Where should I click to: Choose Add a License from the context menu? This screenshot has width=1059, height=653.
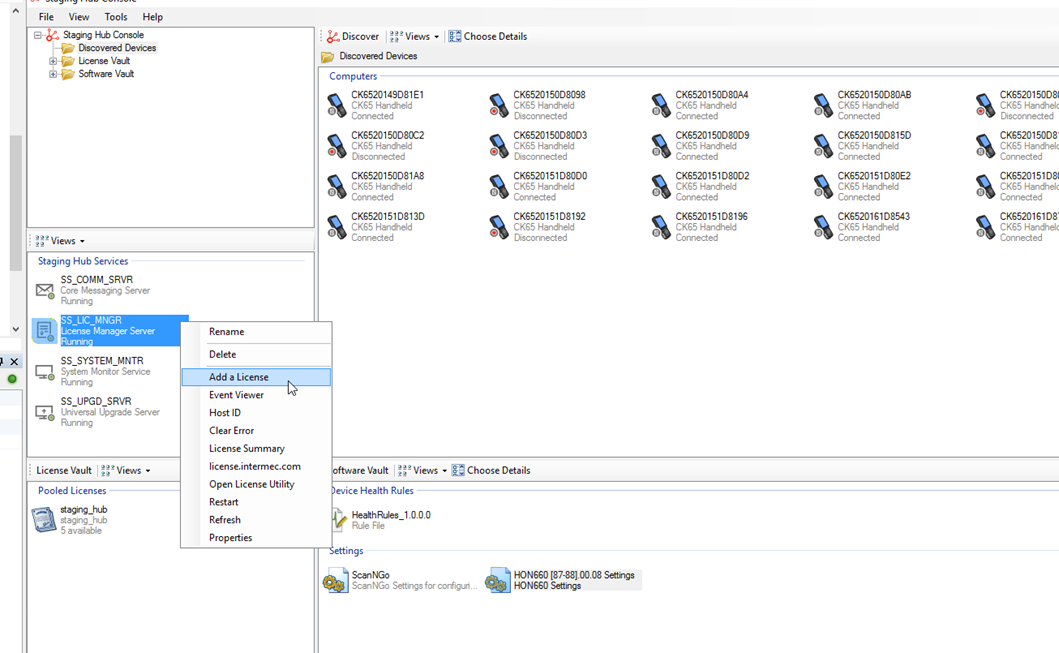click(x=239, y=376)
